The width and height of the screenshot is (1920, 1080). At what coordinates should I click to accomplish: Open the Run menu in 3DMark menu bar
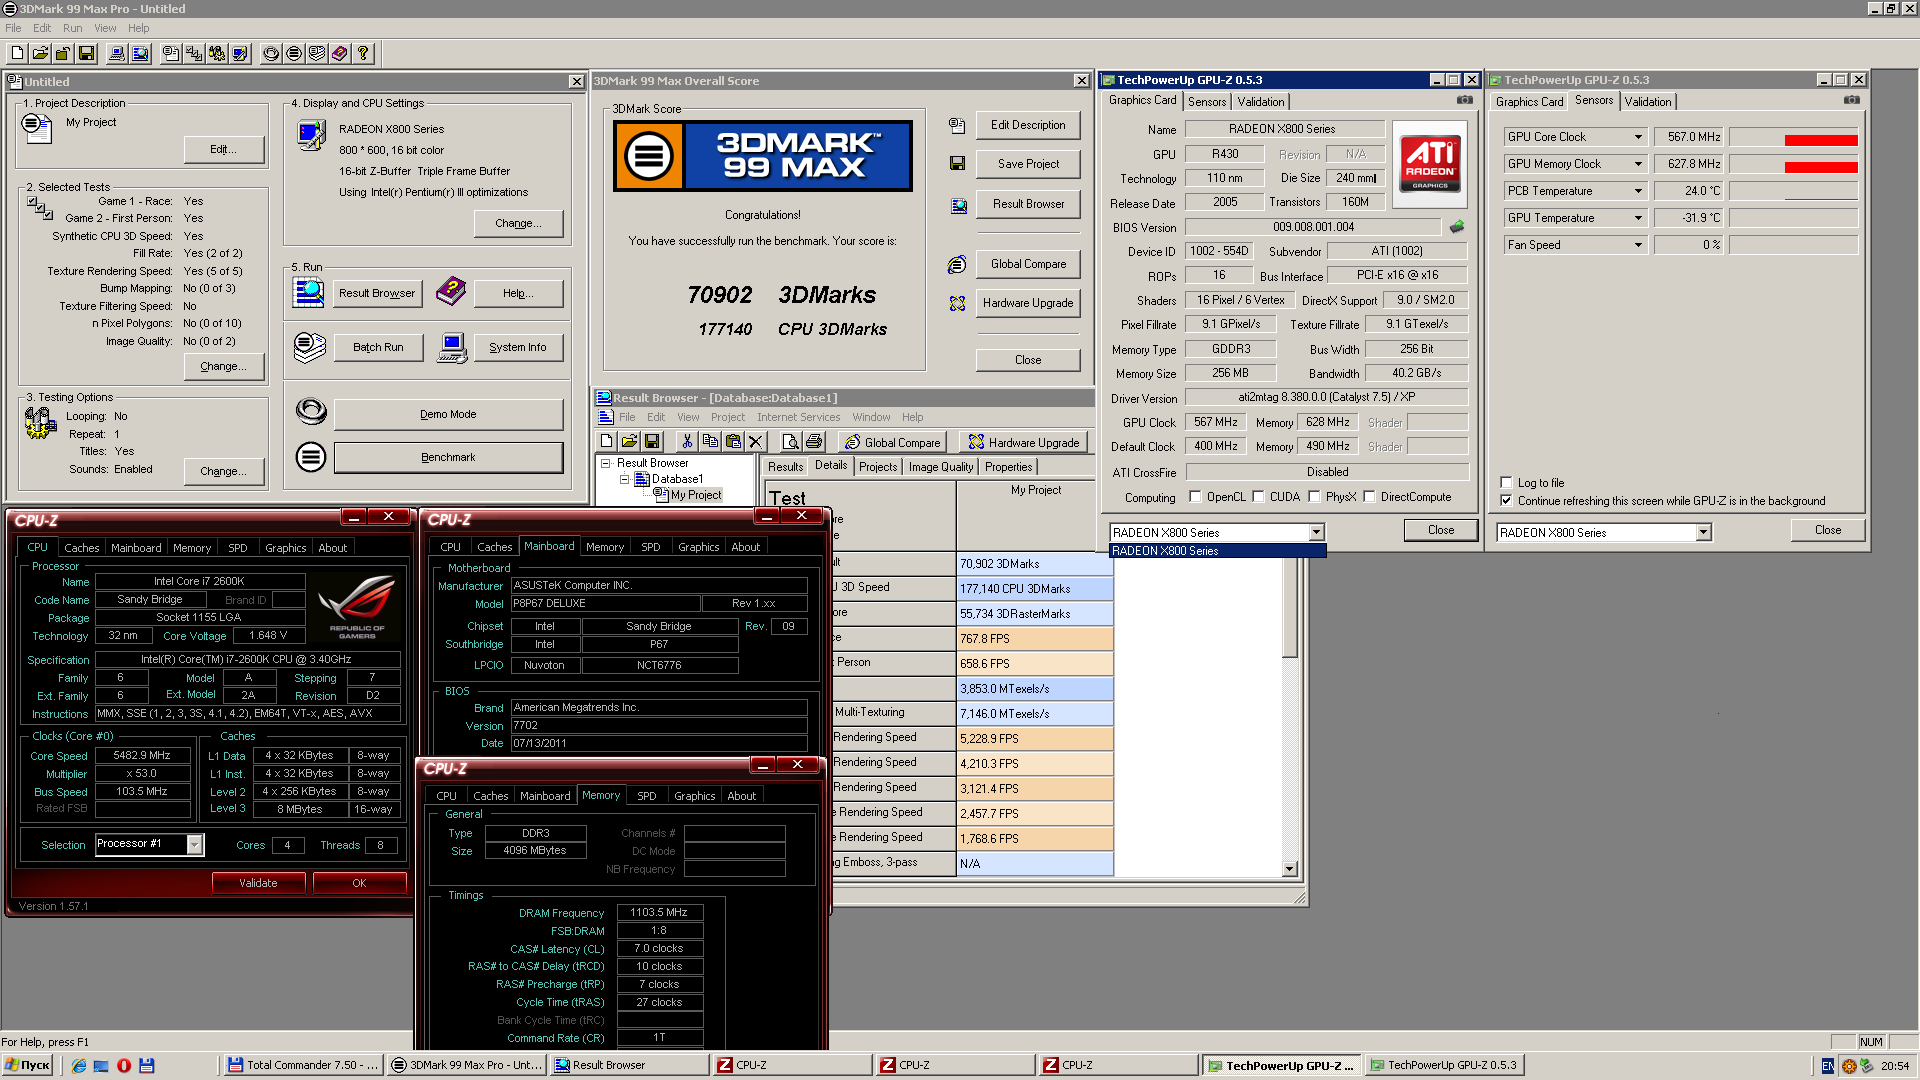pos(72,28)
